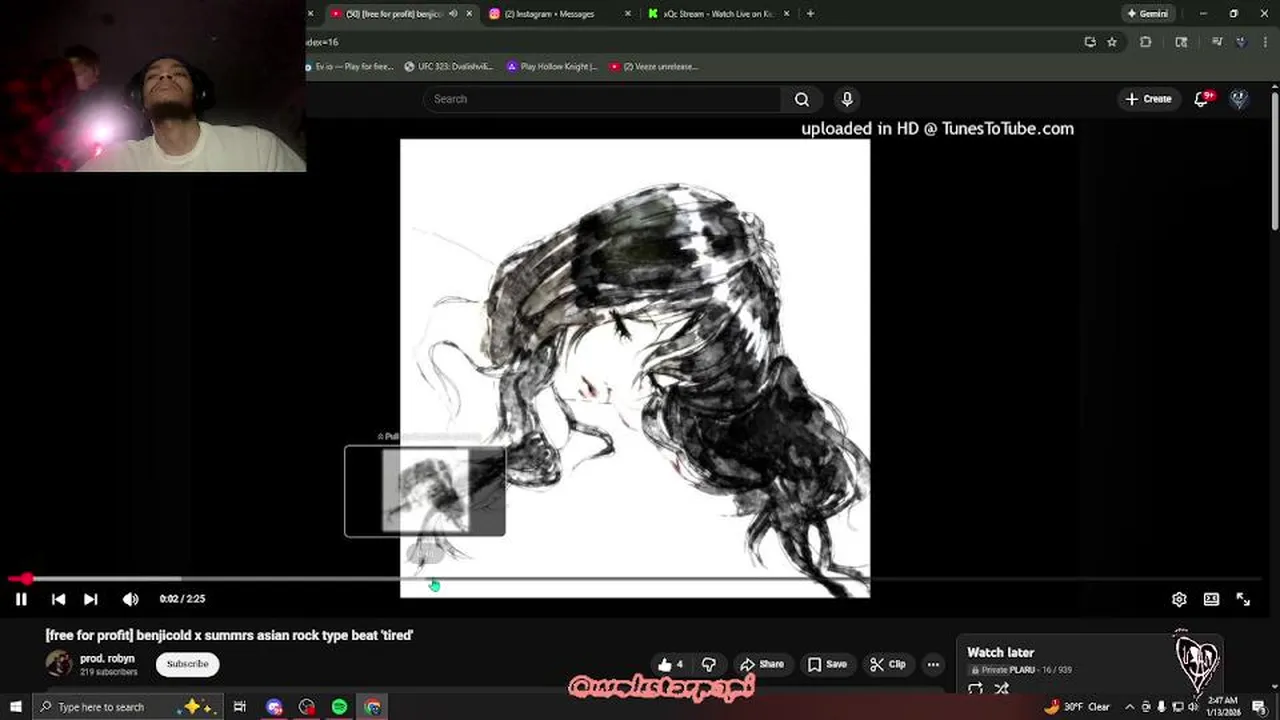Share the video
Image resolution: width=1280 pixels, height=720 pixels.
(761, 664)
